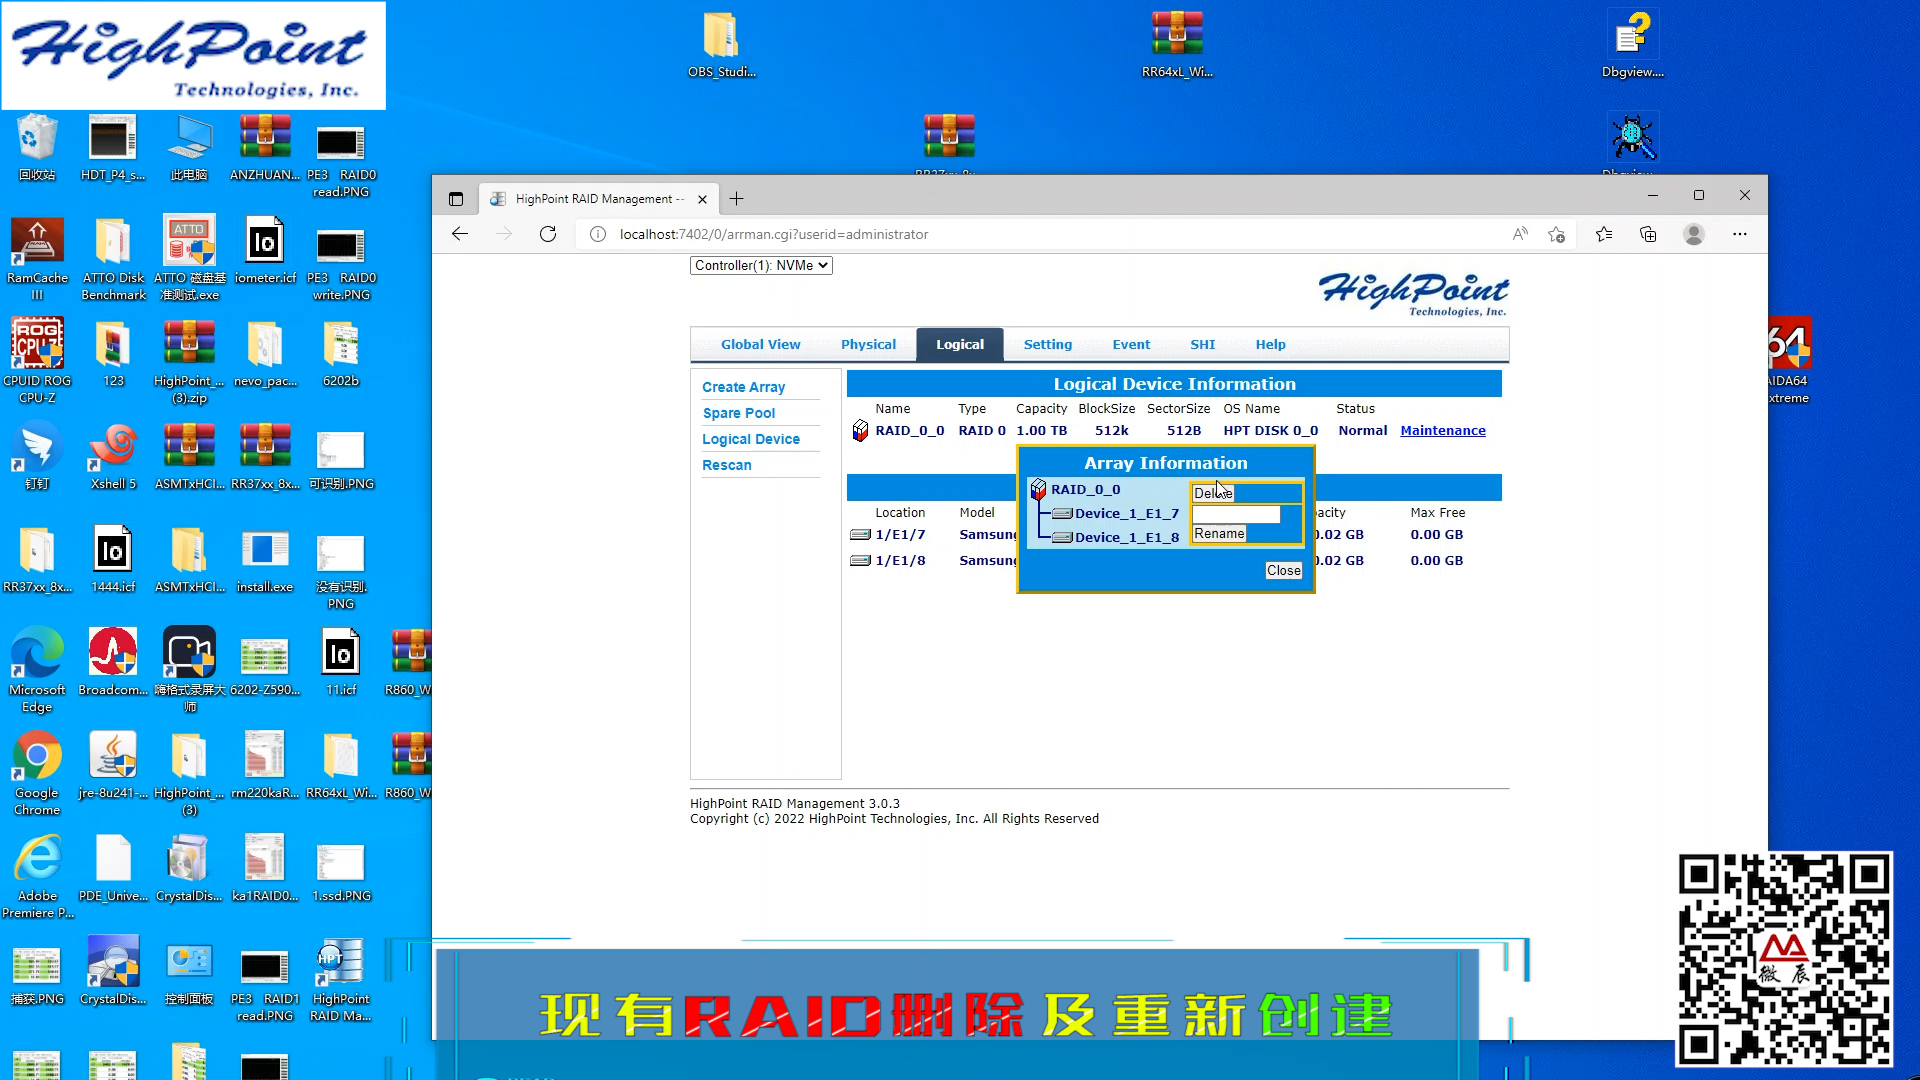Click the Create Array link
Screen dimensions: 1920x1080
(x=743, y=387)
